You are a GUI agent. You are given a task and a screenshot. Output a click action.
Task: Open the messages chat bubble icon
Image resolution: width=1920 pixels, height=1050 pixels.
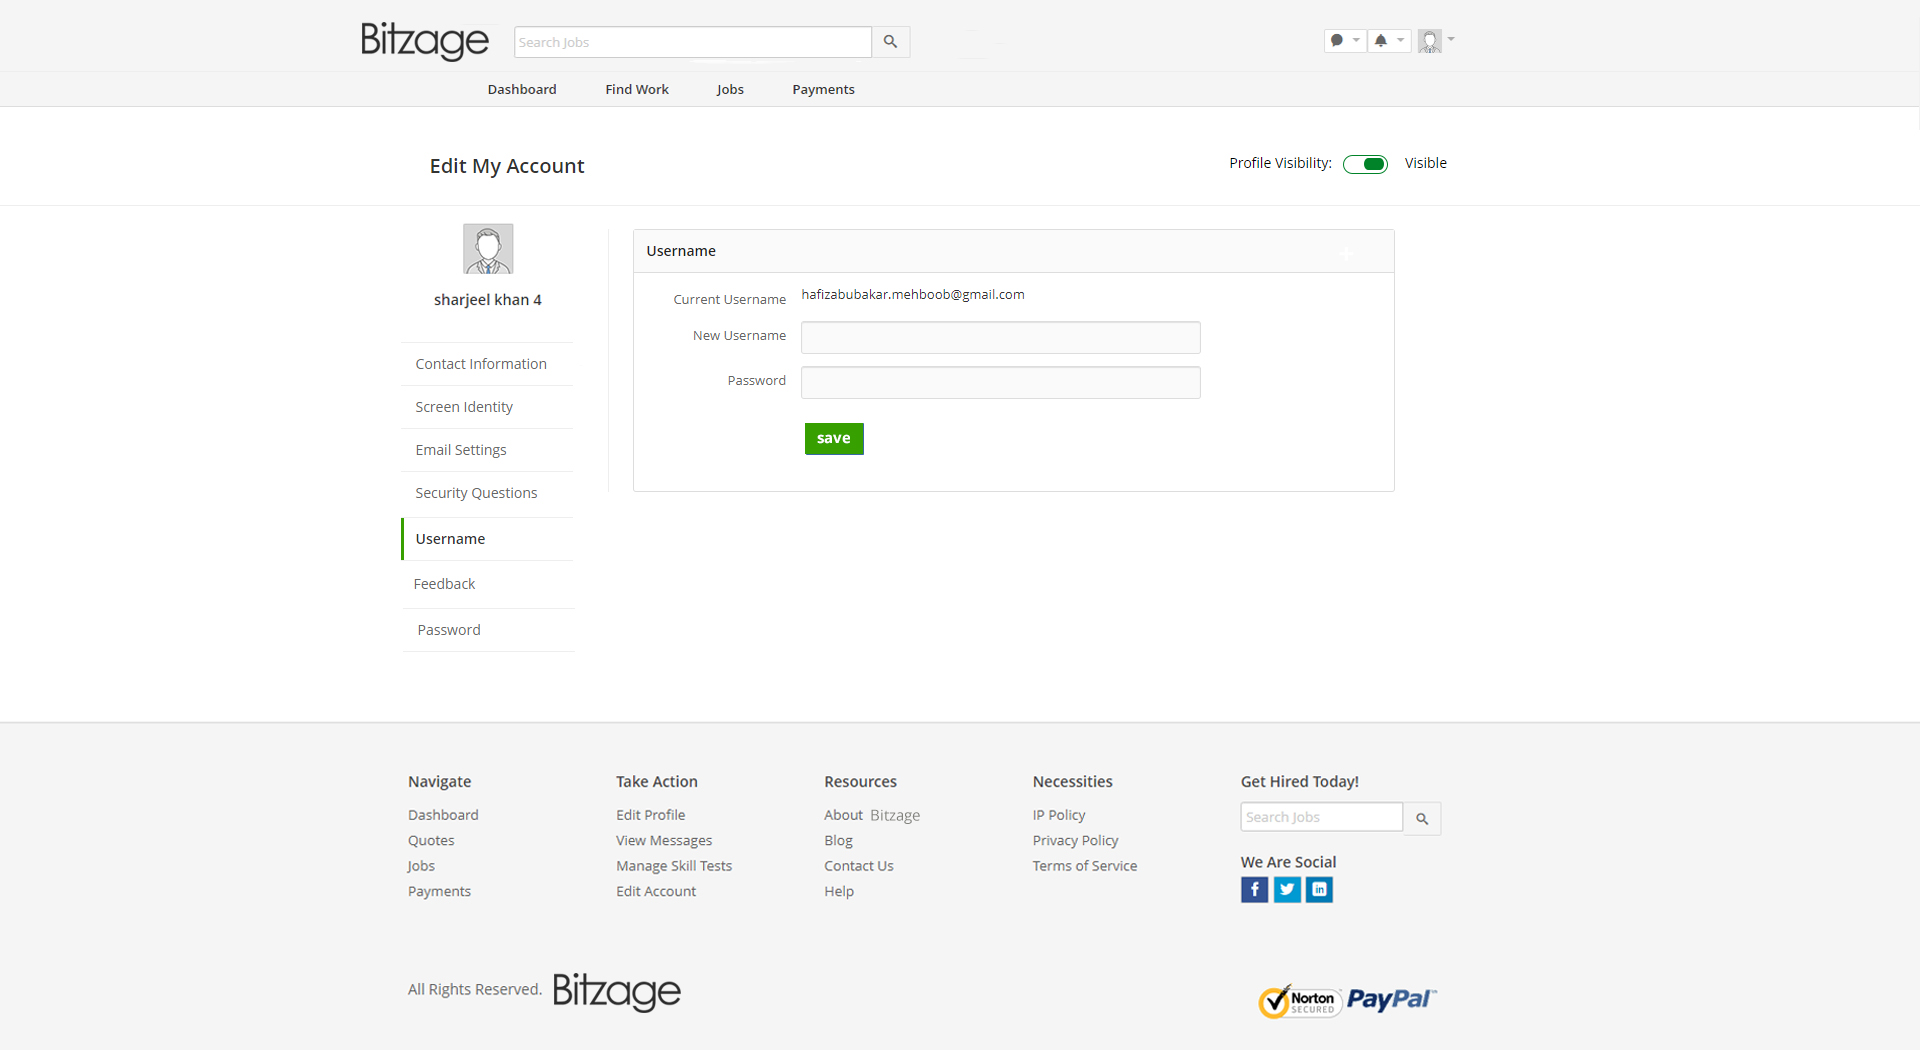click(x=1337, y=41)
